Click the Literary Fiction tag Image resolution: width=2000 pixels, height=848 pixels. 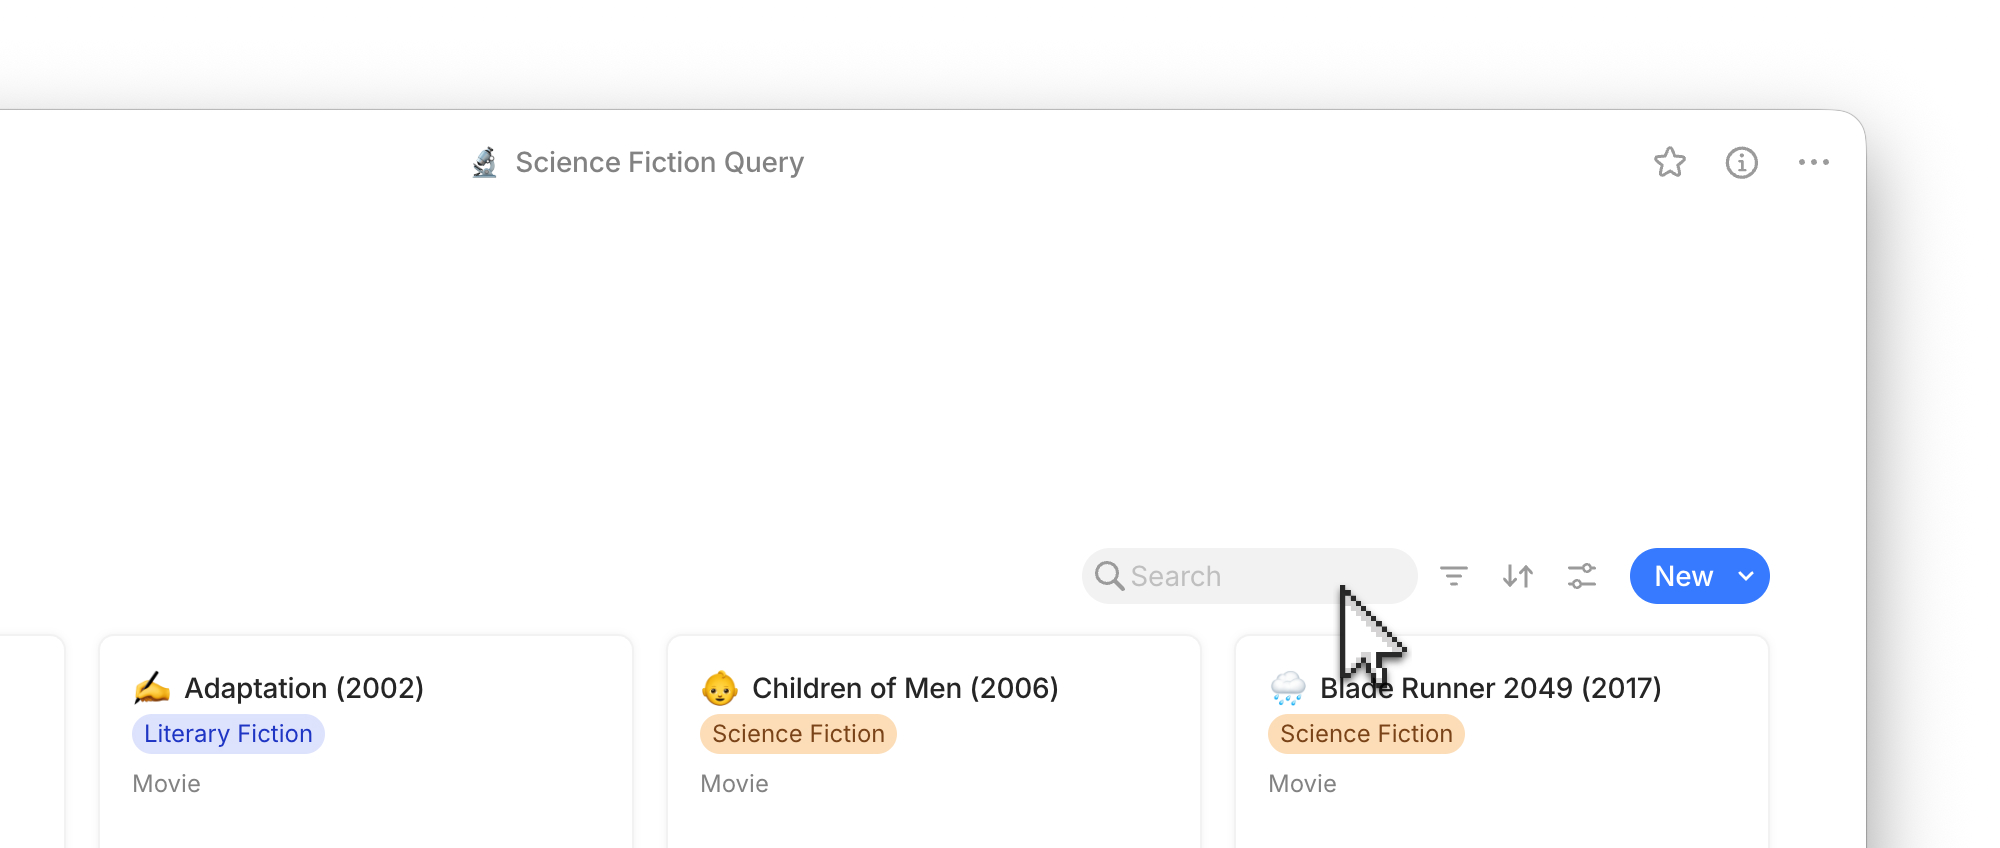tap(228, 734)
